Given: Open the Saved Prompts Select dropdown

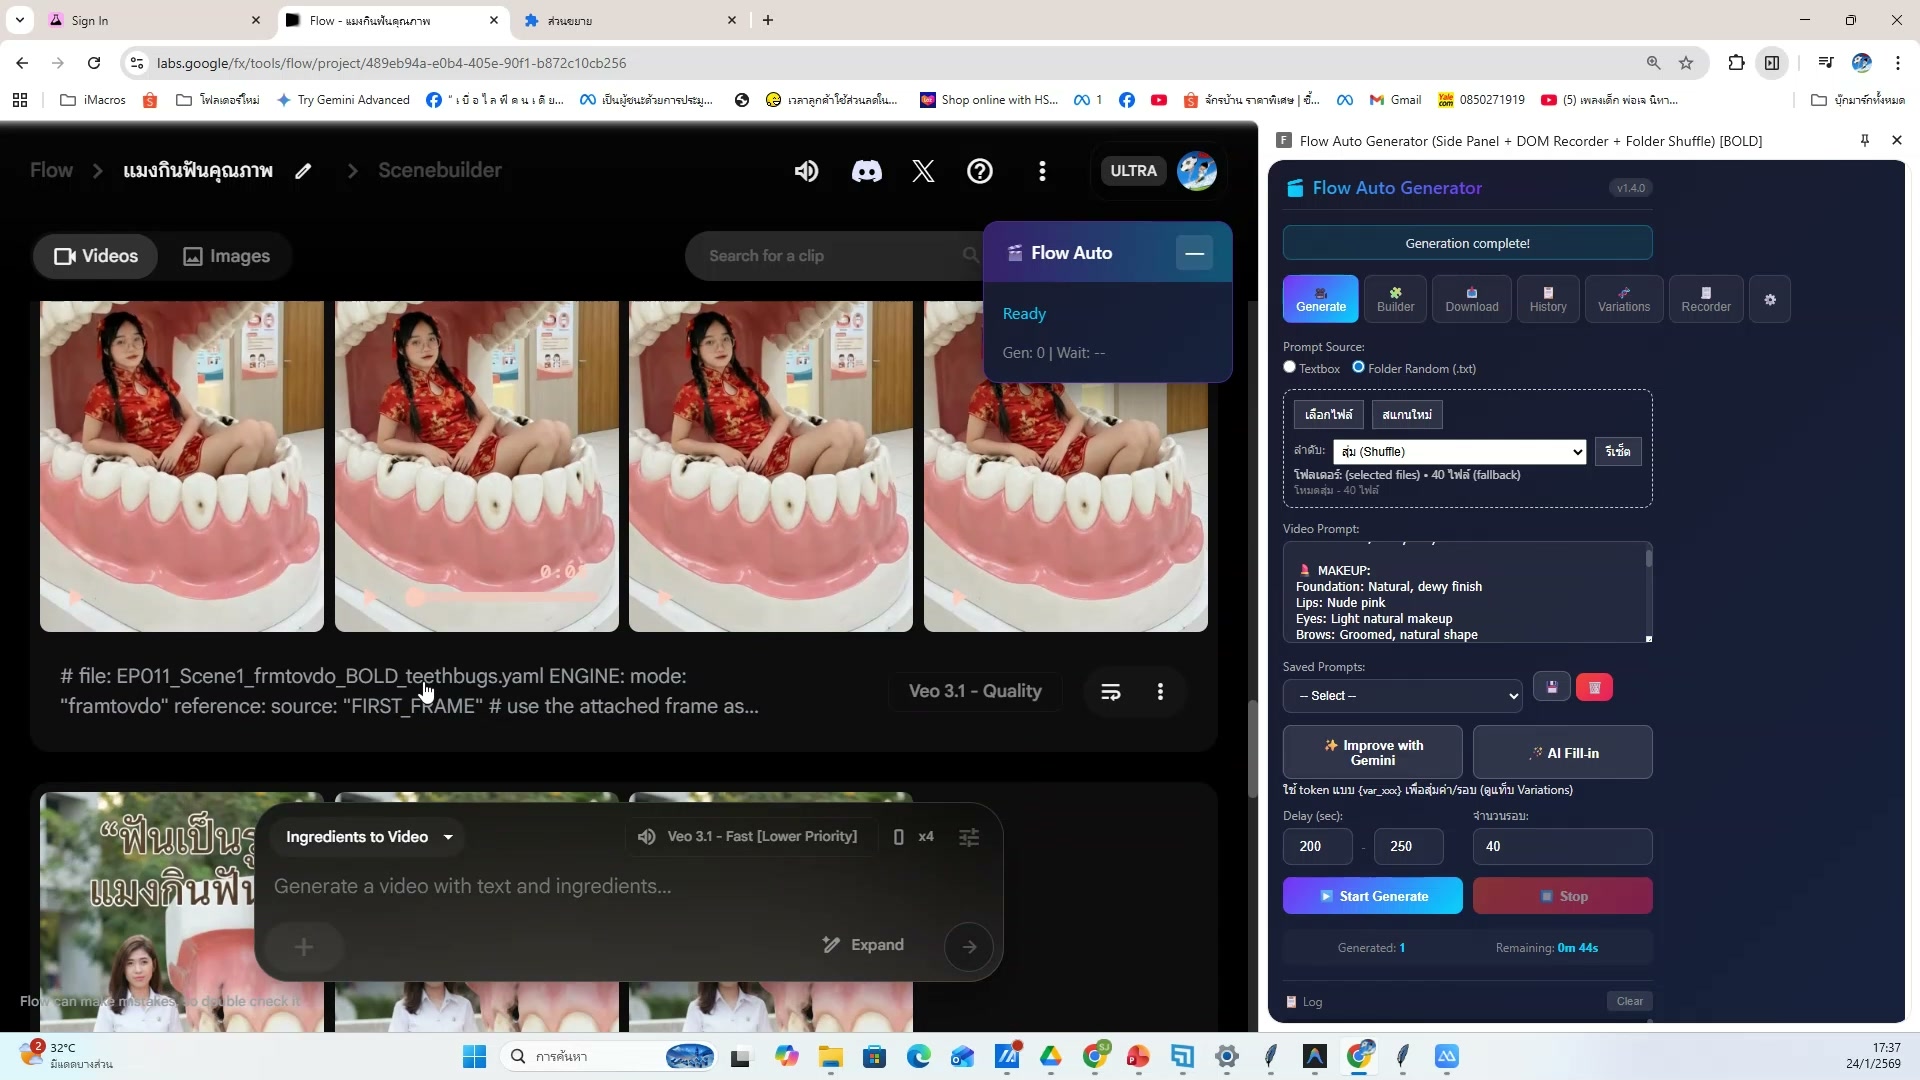Looking at the screenshot, I should click(x=1402, y=696).
